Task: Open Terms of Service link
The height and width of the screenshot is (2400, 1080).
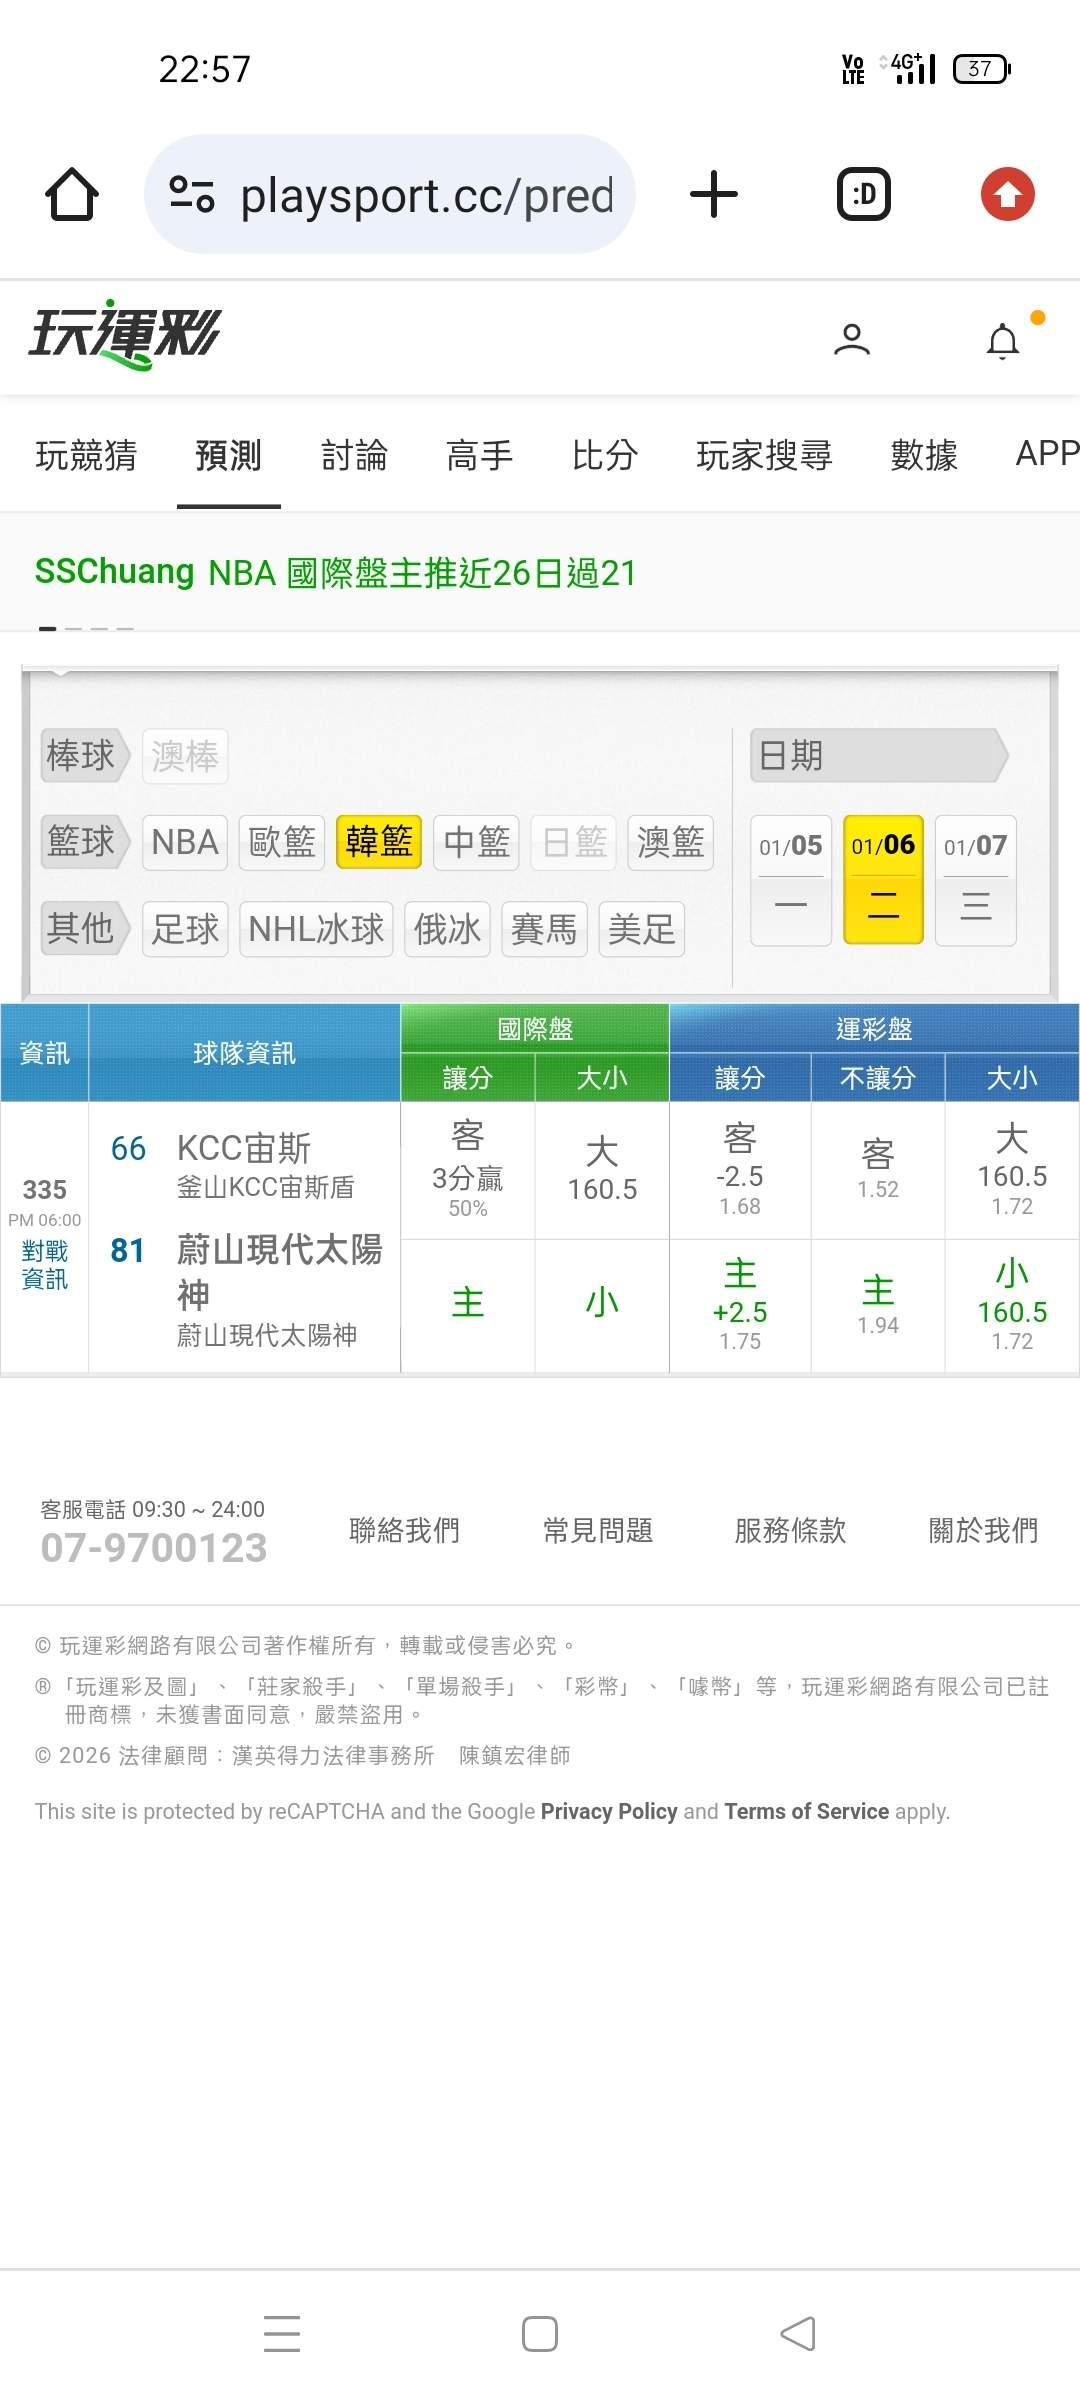Action: [806, 1811]
